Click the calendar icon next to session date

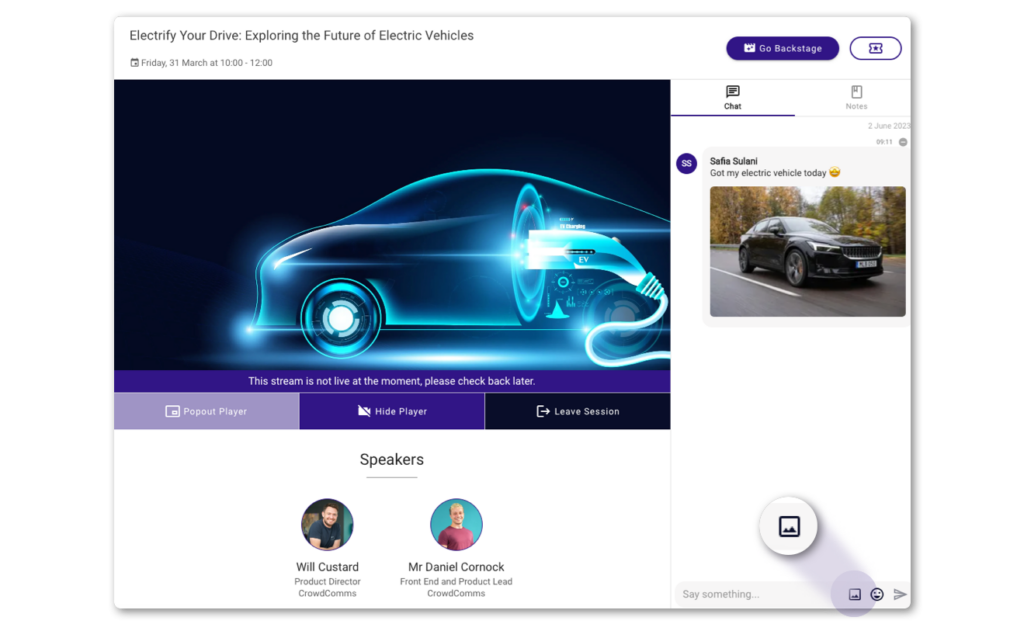135,63
